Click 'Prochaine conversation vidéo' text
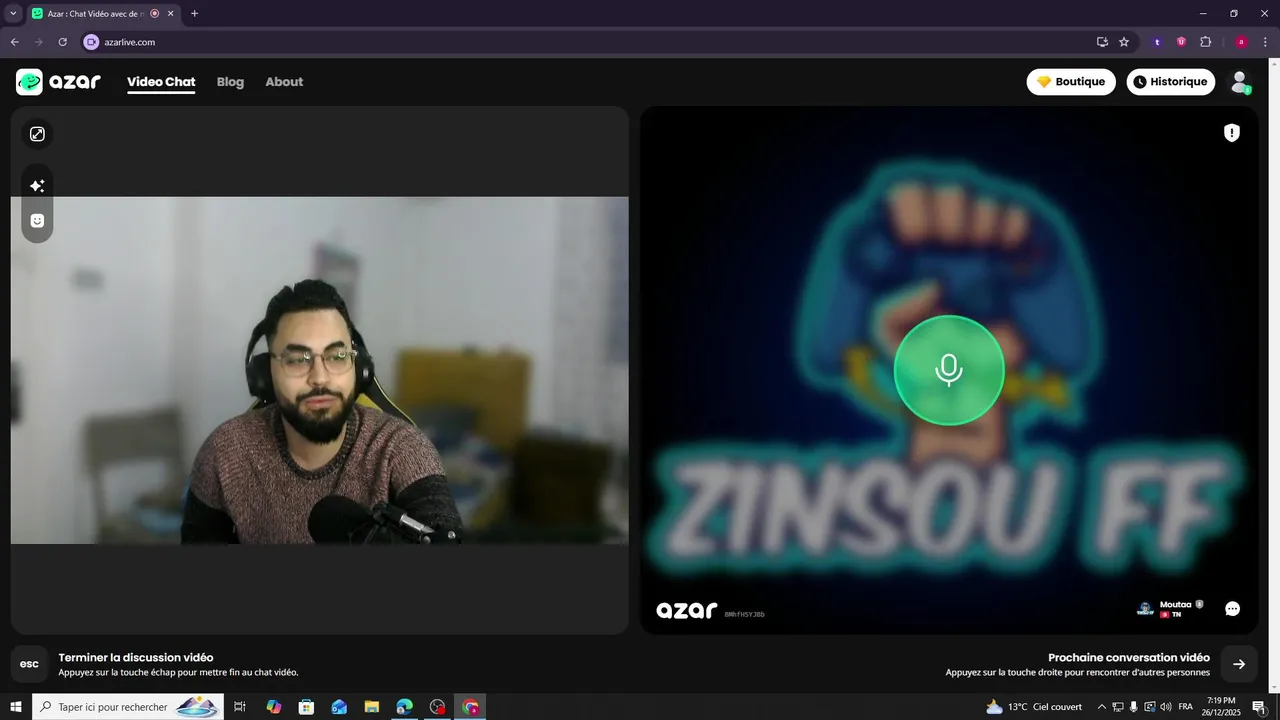This screenshot has height=720, width=1280. click(x=1129, y=657)
